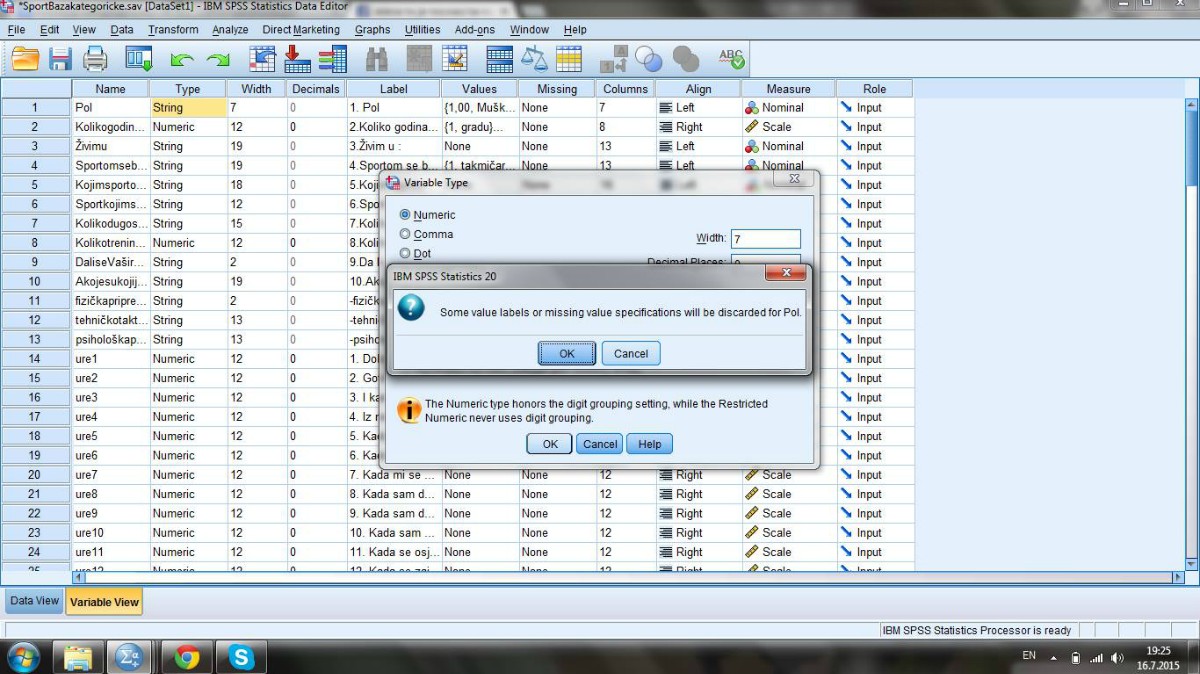1200x674 pixels.
Task: Click the Weight Cases scales icon
Action: pyautogui.click(x=535, y=59)
